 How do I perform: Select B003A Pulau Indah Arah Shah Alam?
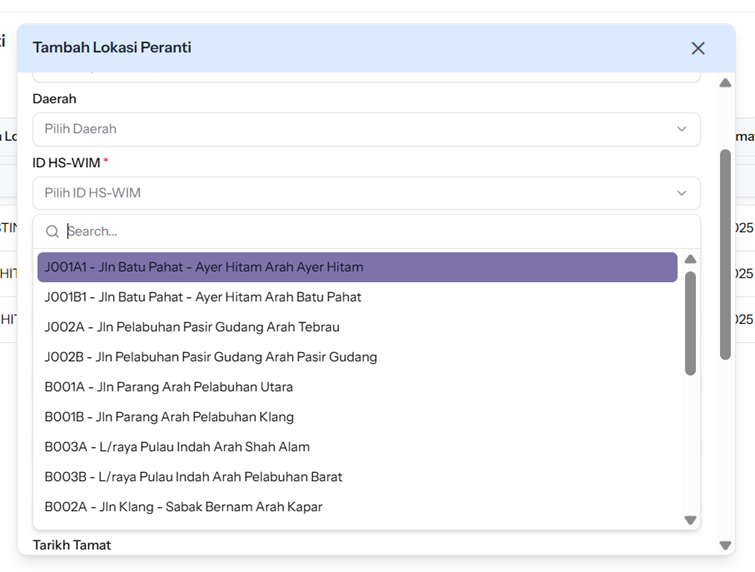357,447
